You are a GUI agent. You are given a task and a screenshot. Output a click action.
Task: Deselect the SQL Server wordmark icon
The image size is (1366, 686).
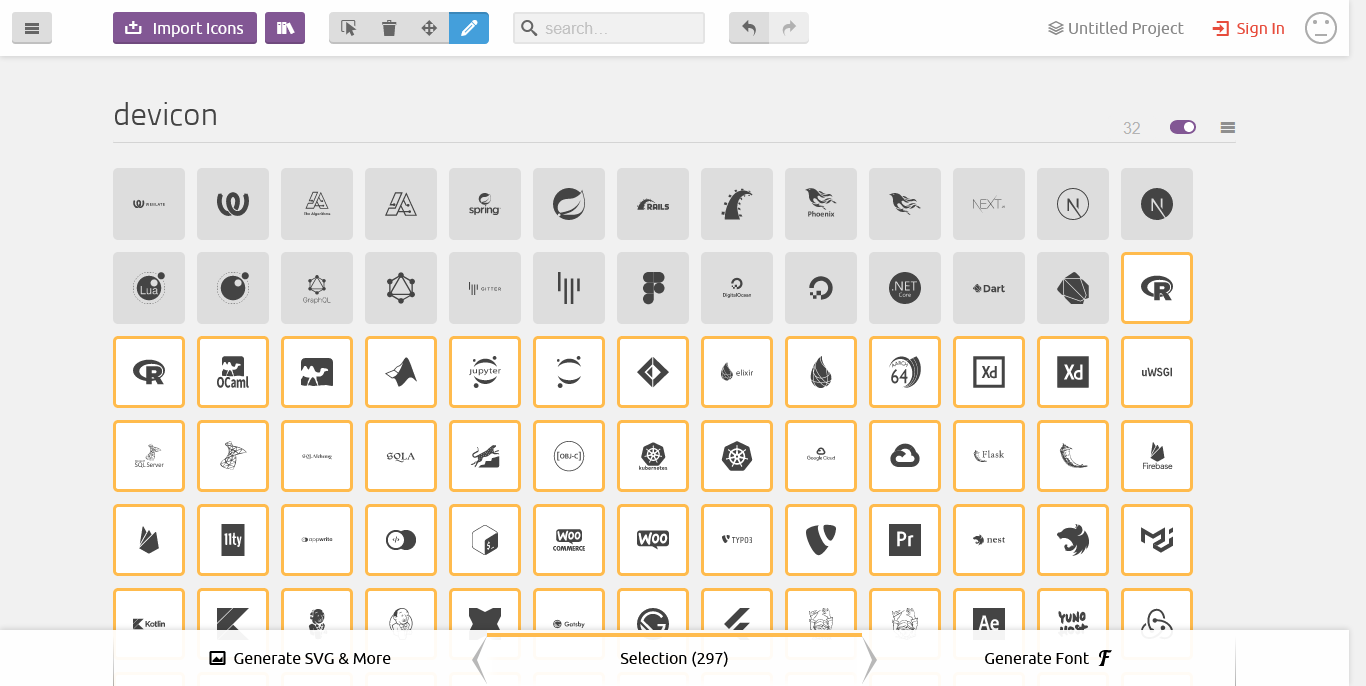click(149, 456)
